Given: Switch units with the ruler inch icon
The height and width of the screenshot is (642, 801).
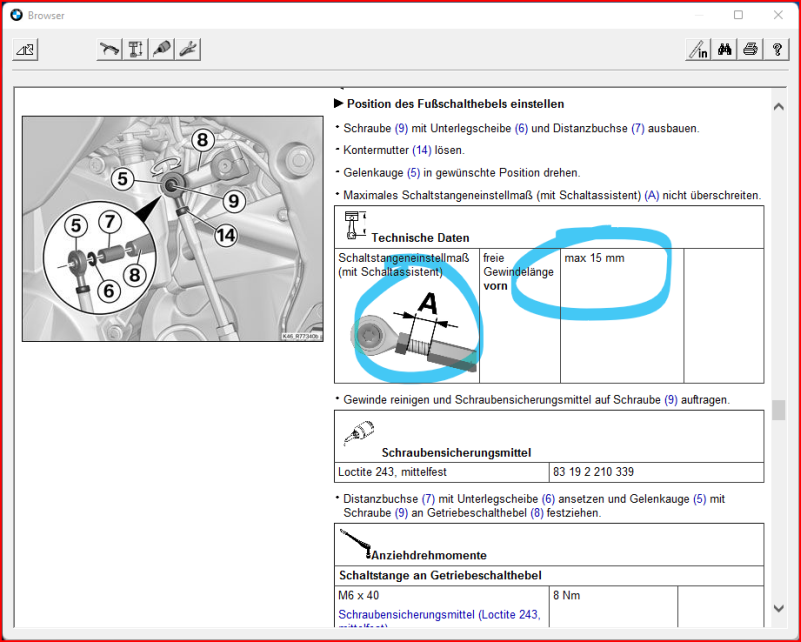Looking at the screenshot, I should 698,50.
